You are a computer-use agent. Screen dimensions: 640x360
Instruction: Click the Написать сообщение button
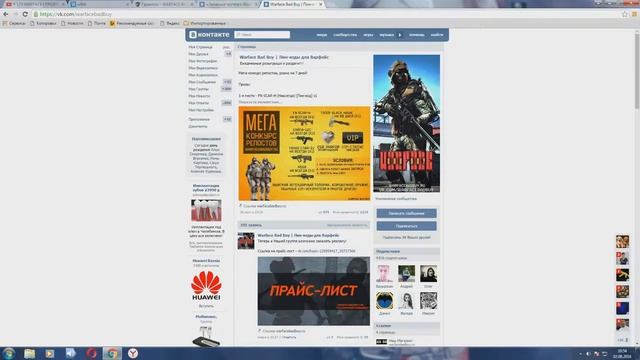tap(407, 213)
